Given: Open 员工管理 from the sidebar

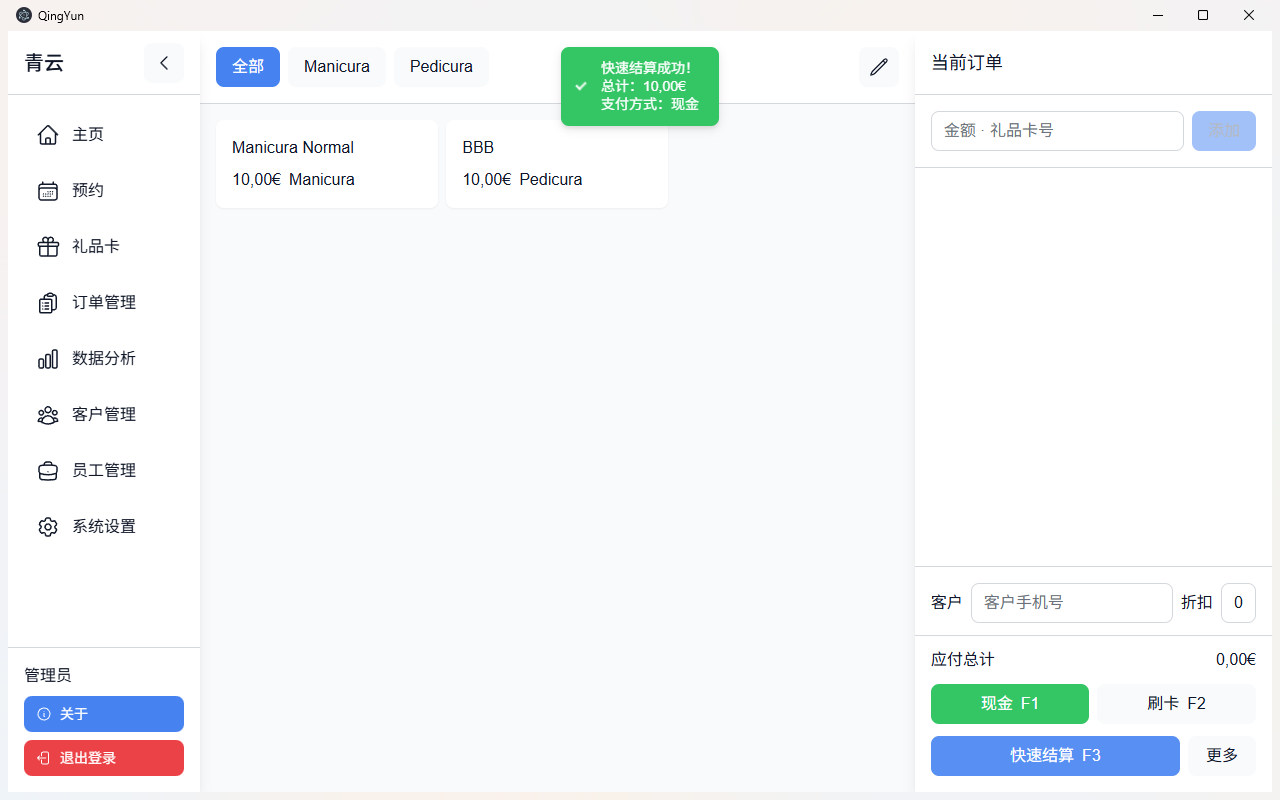Looking at the screenshot, I should click(104, 470).
